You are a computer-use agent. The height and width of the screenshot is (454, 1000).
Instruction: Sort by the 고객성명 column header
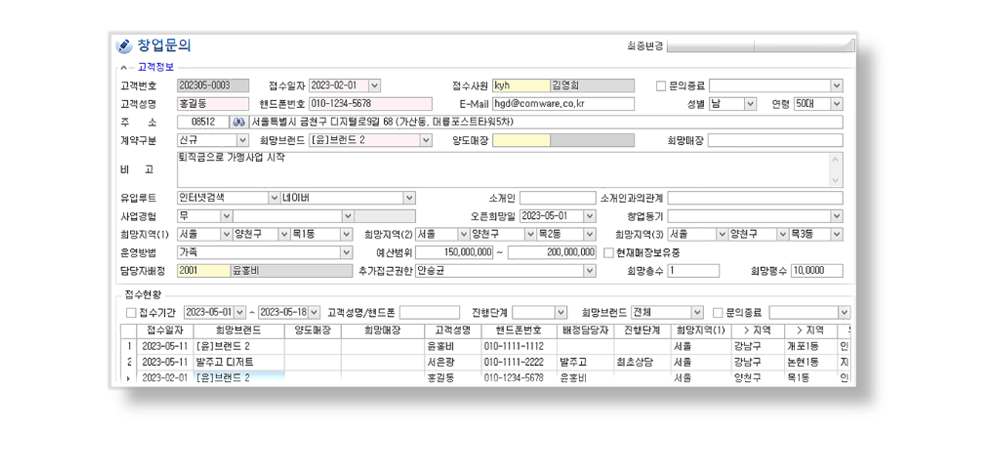(453, 330)
